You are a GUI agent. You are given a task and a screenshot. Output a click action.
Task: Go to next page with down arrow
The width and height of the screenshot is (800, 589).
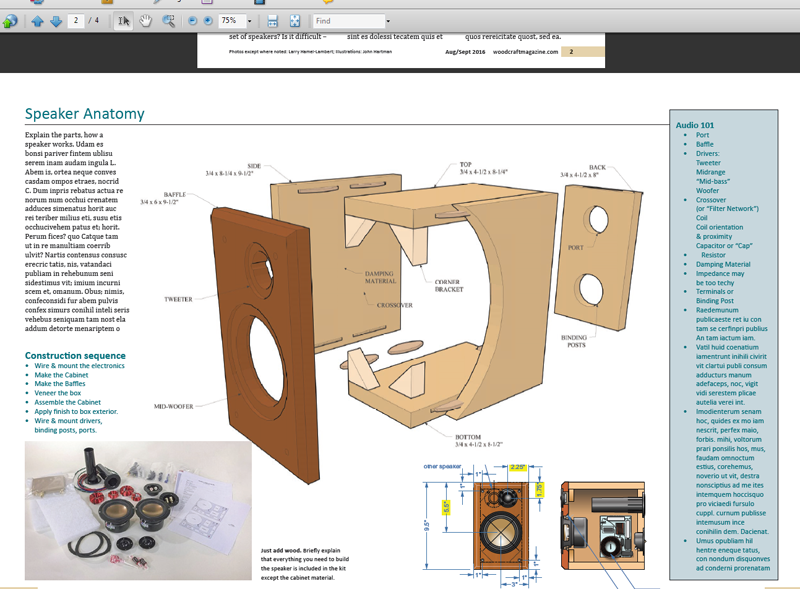coord(56,21)
